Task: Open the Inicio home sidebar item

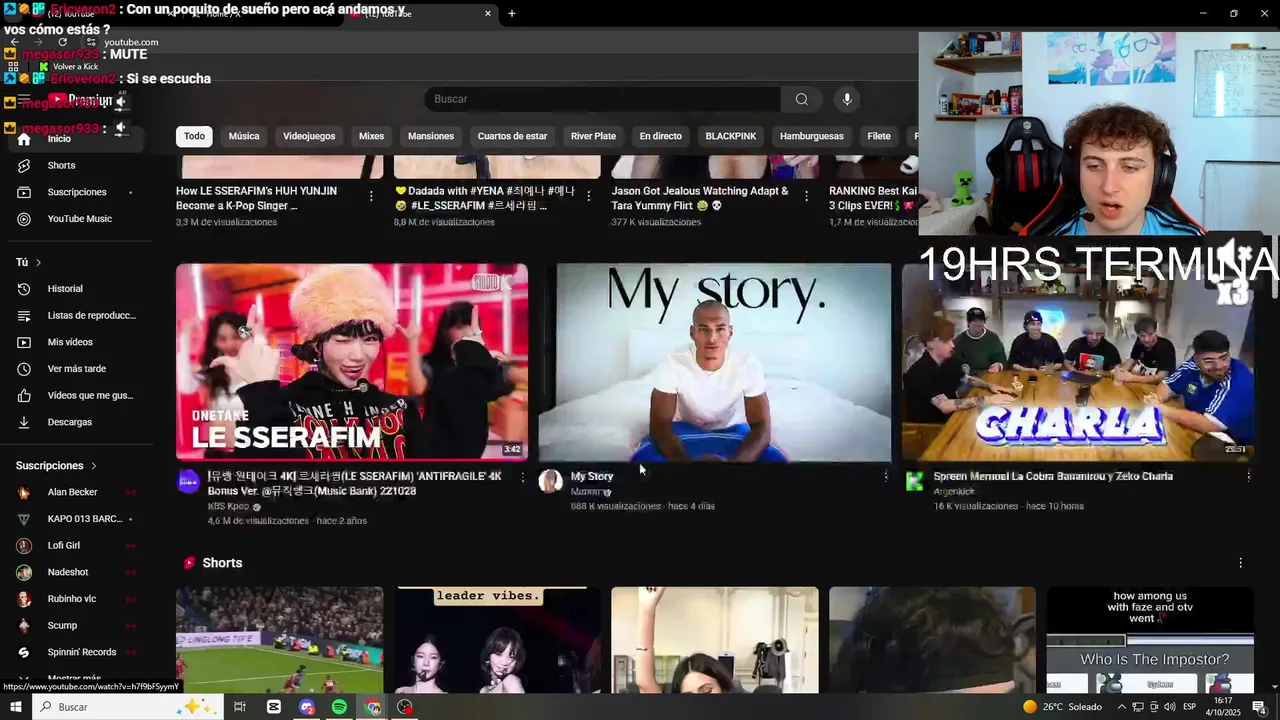Action: click(x=78, y=139)
